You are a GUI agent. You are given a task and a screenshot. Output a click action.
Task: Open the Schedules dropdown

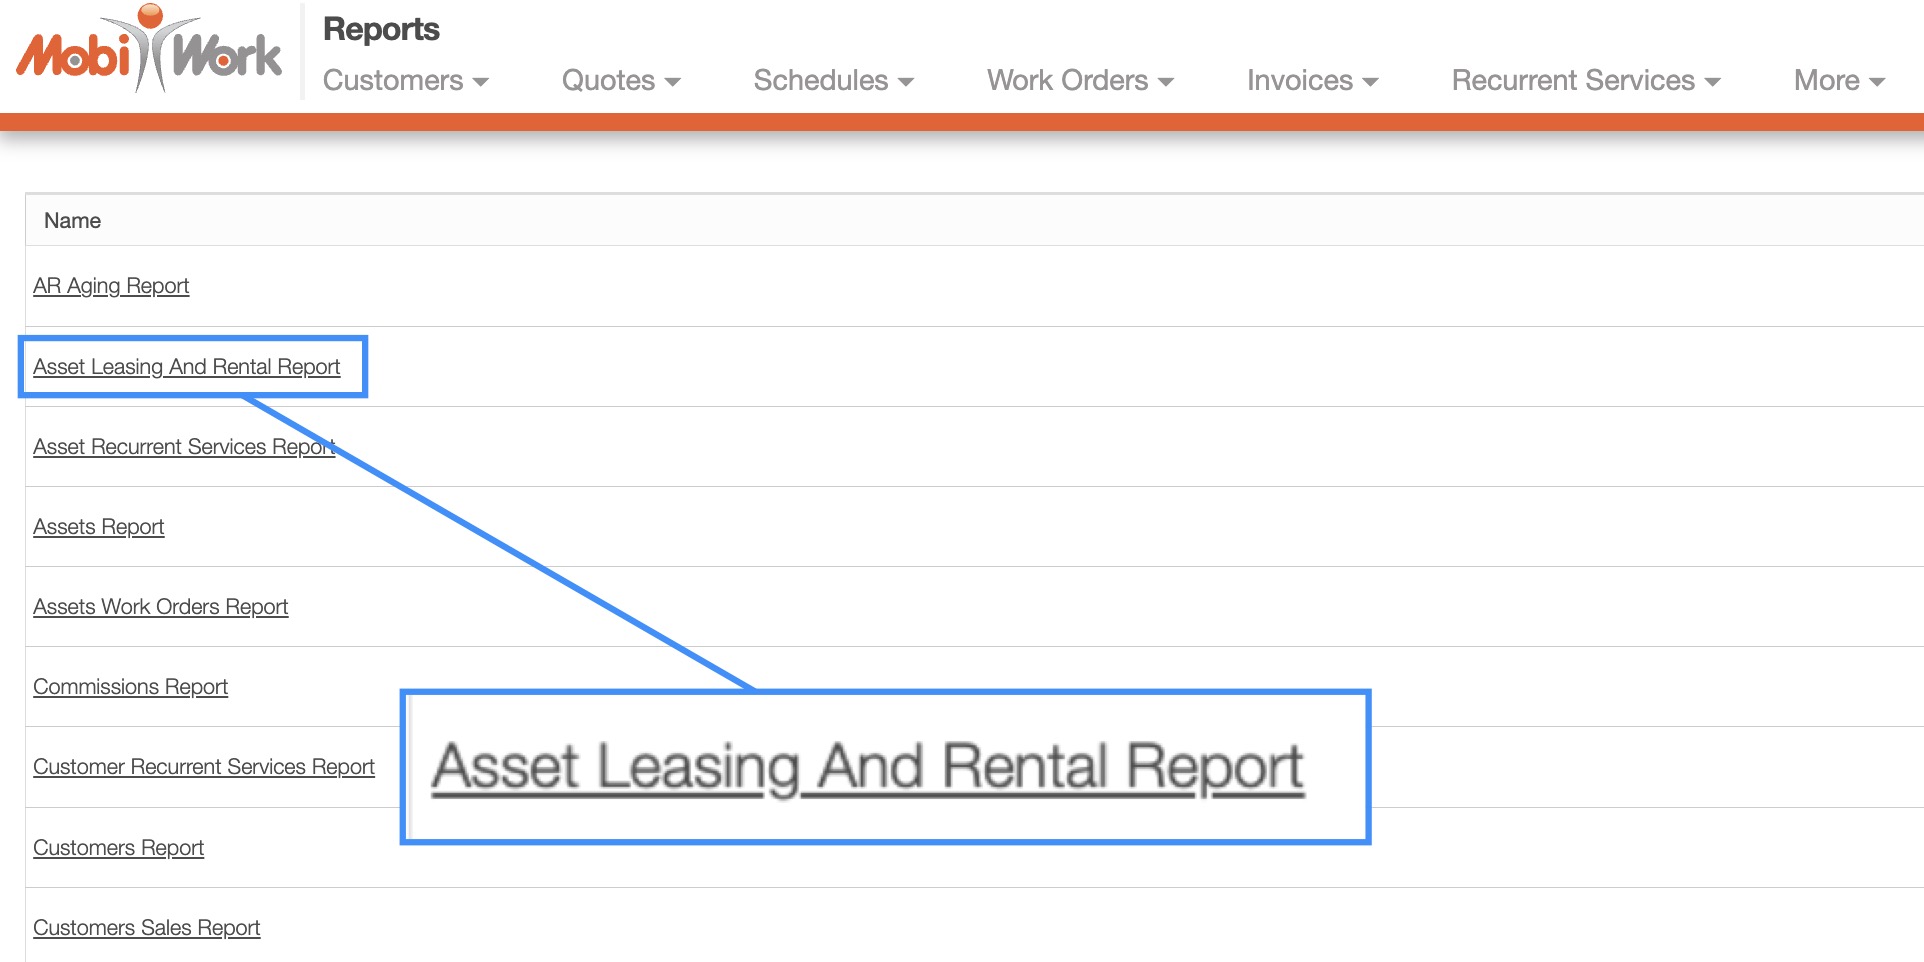coord(833,81)
